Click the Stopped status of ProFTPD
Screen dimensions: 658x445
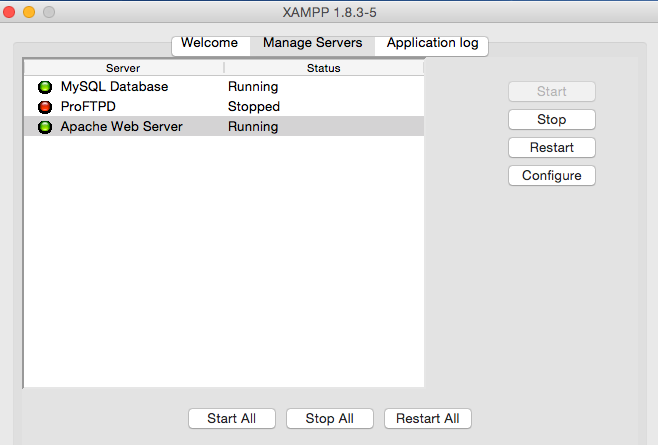coord(253,107)
